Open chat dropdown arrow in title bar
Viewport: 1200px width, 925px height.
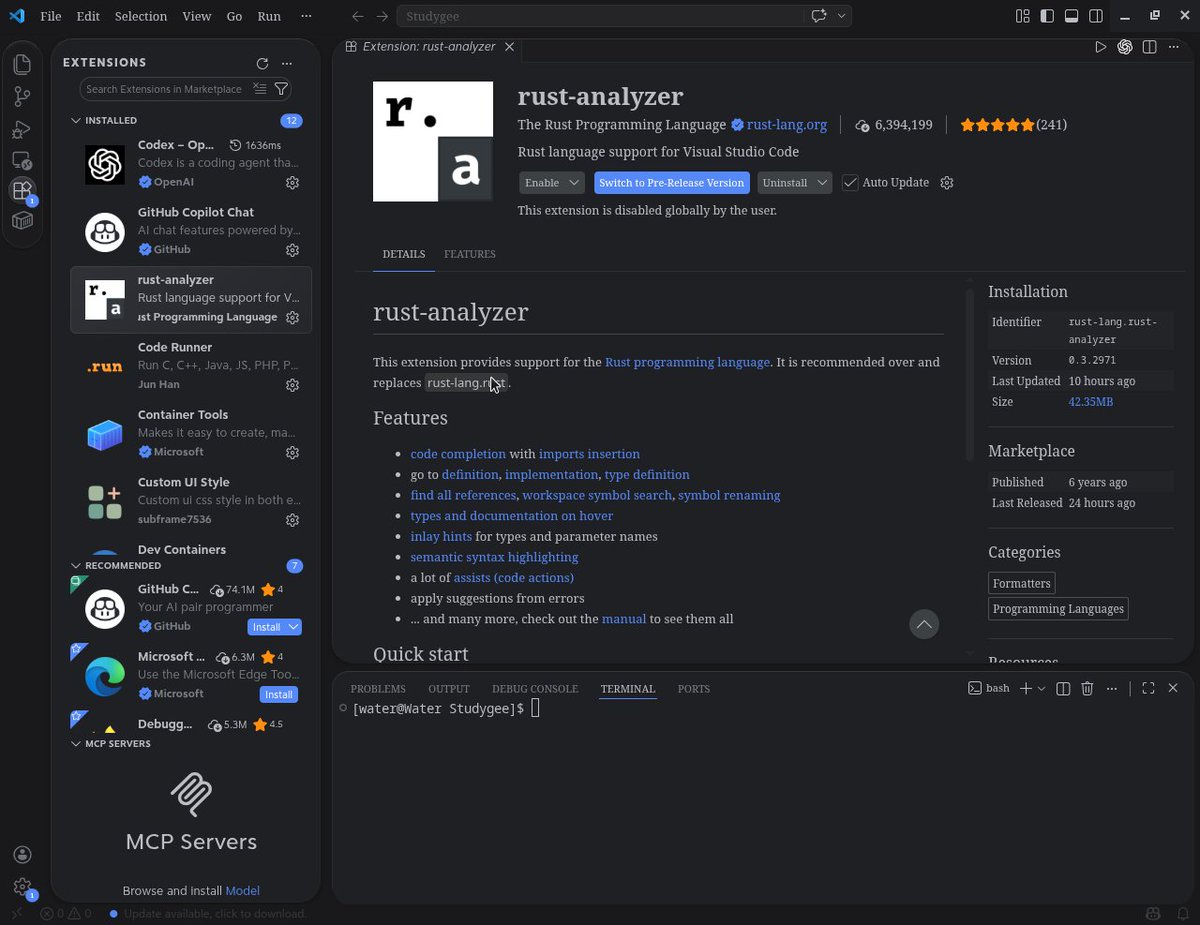point(842,16)
